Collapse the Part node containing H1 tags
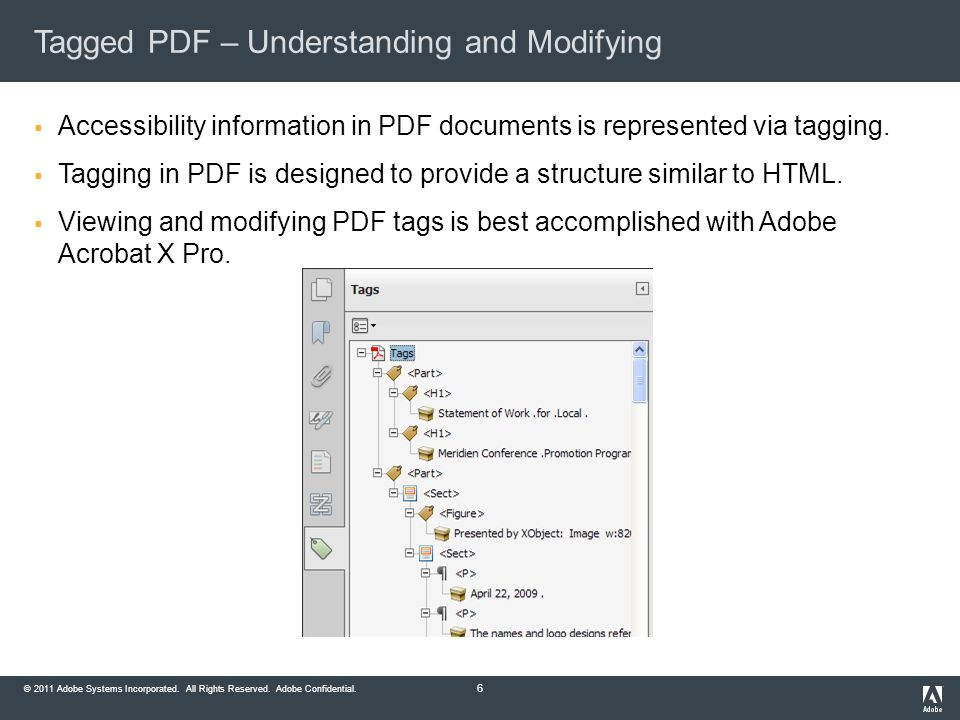The width and height of the screenshot is (960, 720). click(377, 373)
